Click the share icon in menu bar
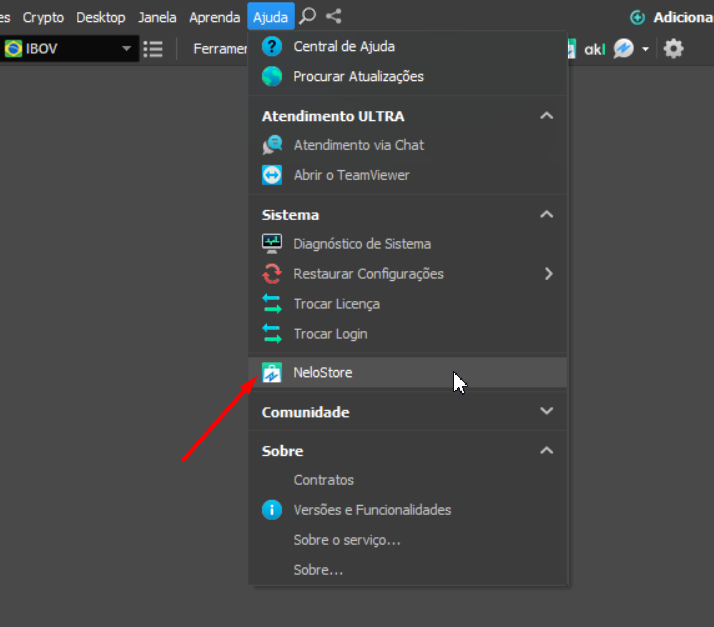 click(334, 16)
